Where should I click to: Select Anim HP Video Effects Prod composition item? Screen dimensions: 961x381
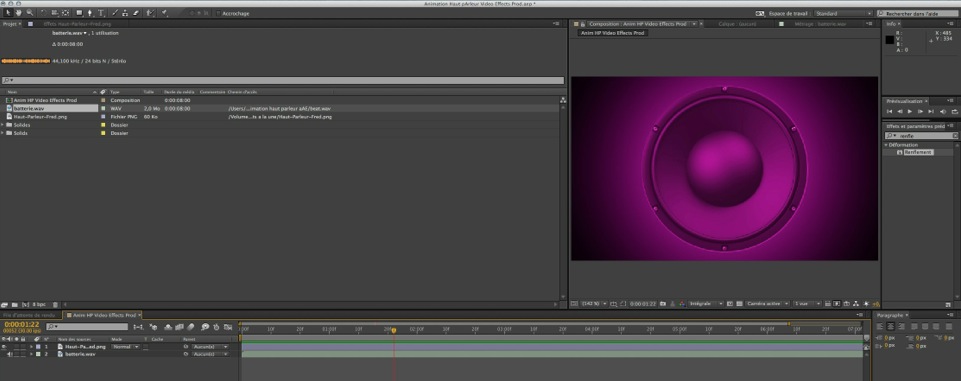pos(45,100)
